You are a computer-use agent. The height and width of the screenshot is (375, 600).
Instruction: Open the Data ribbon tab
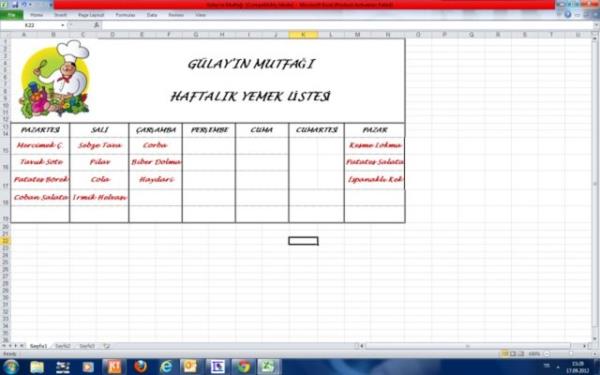click(x=152, y=15)
